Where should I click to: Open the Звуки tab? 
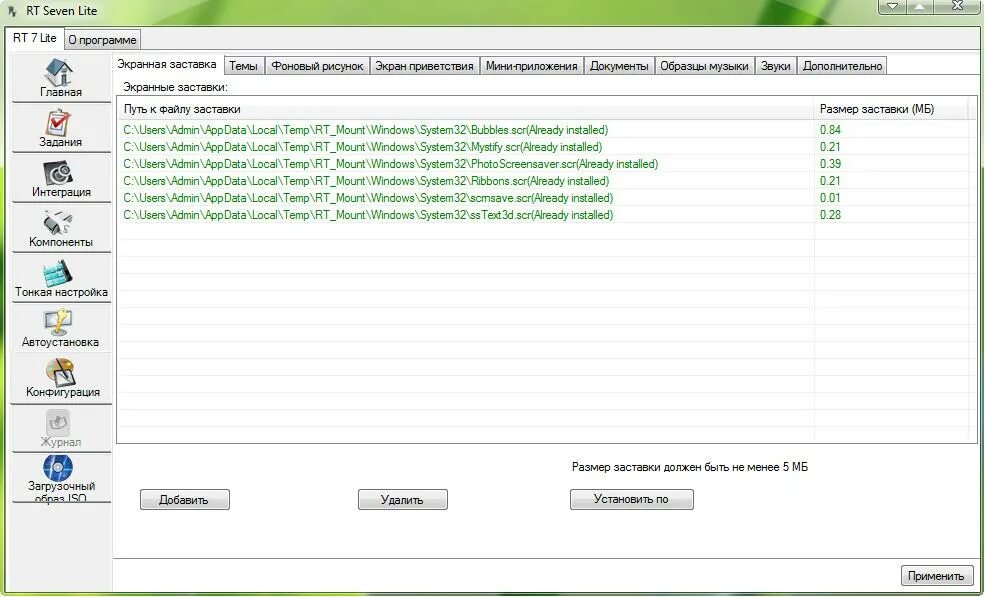(x=776, y=66)
